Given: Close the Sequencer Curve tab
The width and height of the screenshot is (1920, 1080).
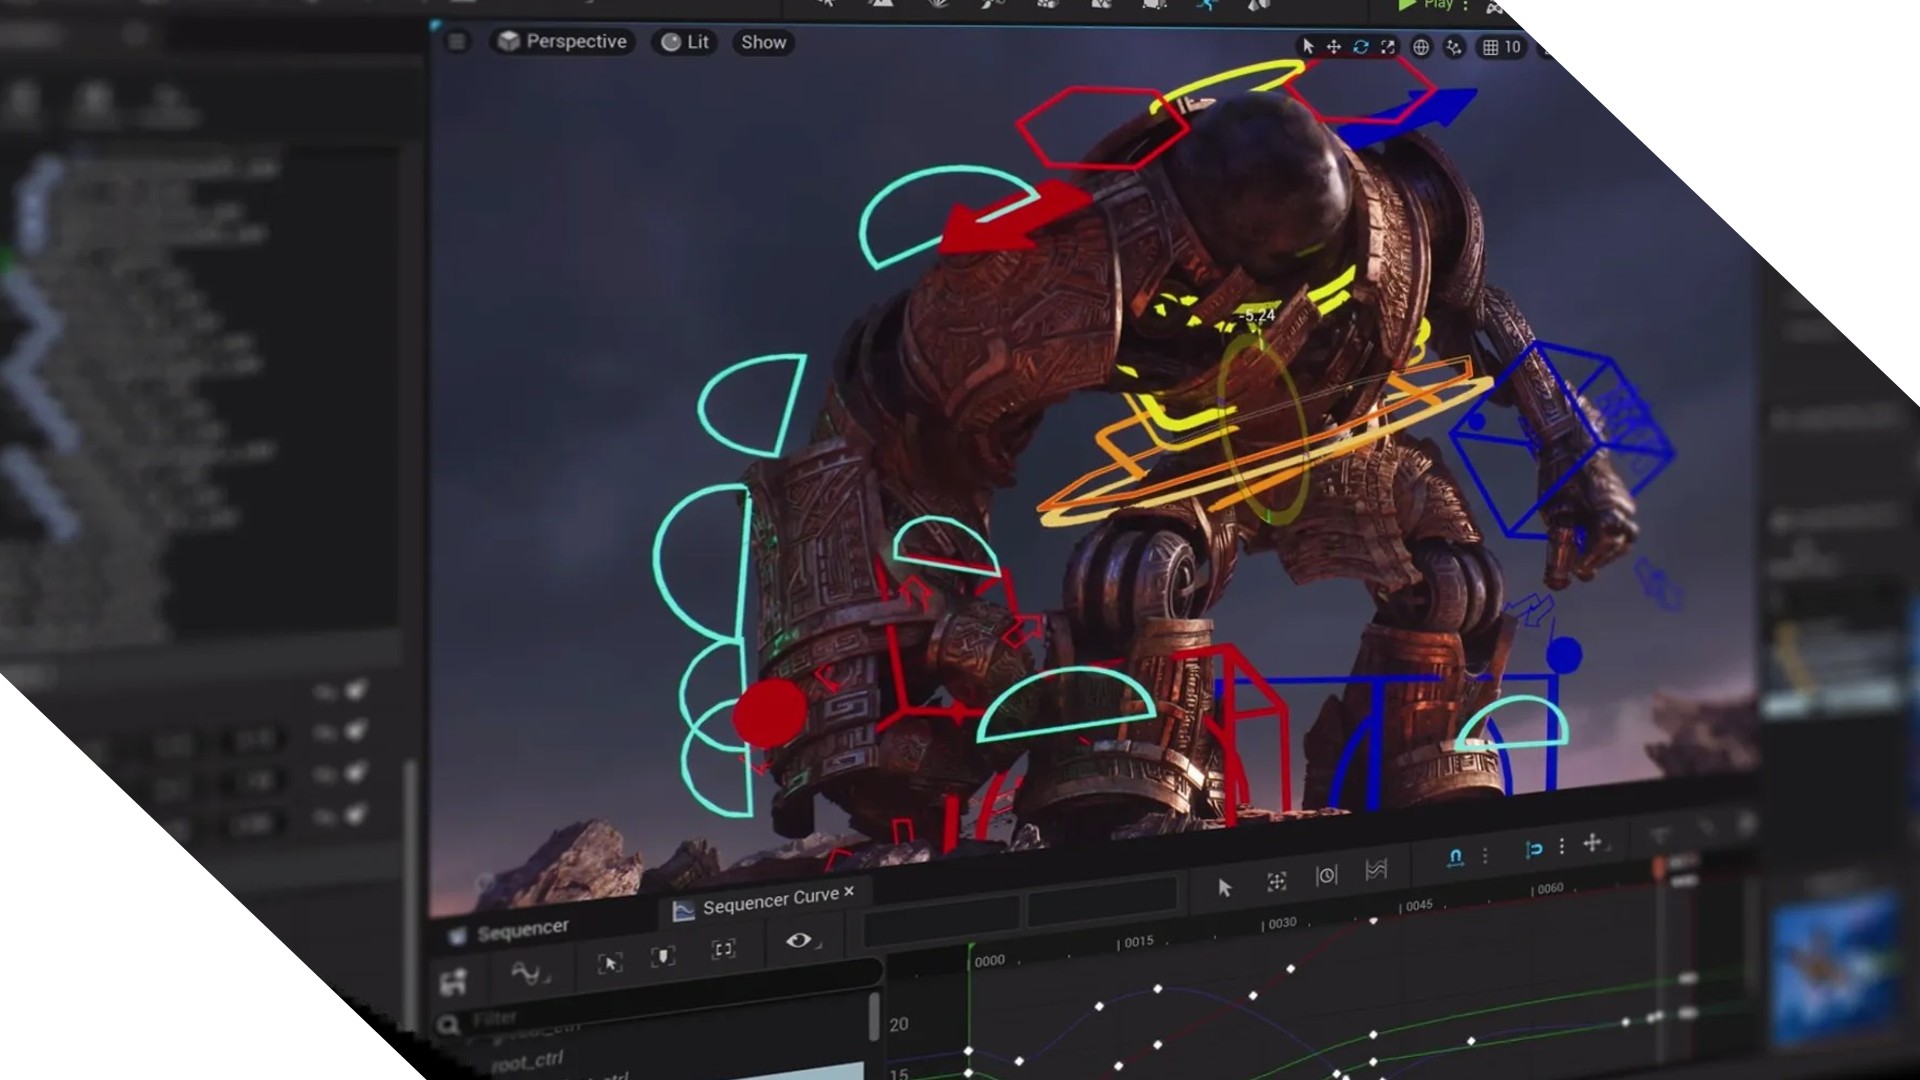Looking at the screenshot, I should click(x=849, y=891).
